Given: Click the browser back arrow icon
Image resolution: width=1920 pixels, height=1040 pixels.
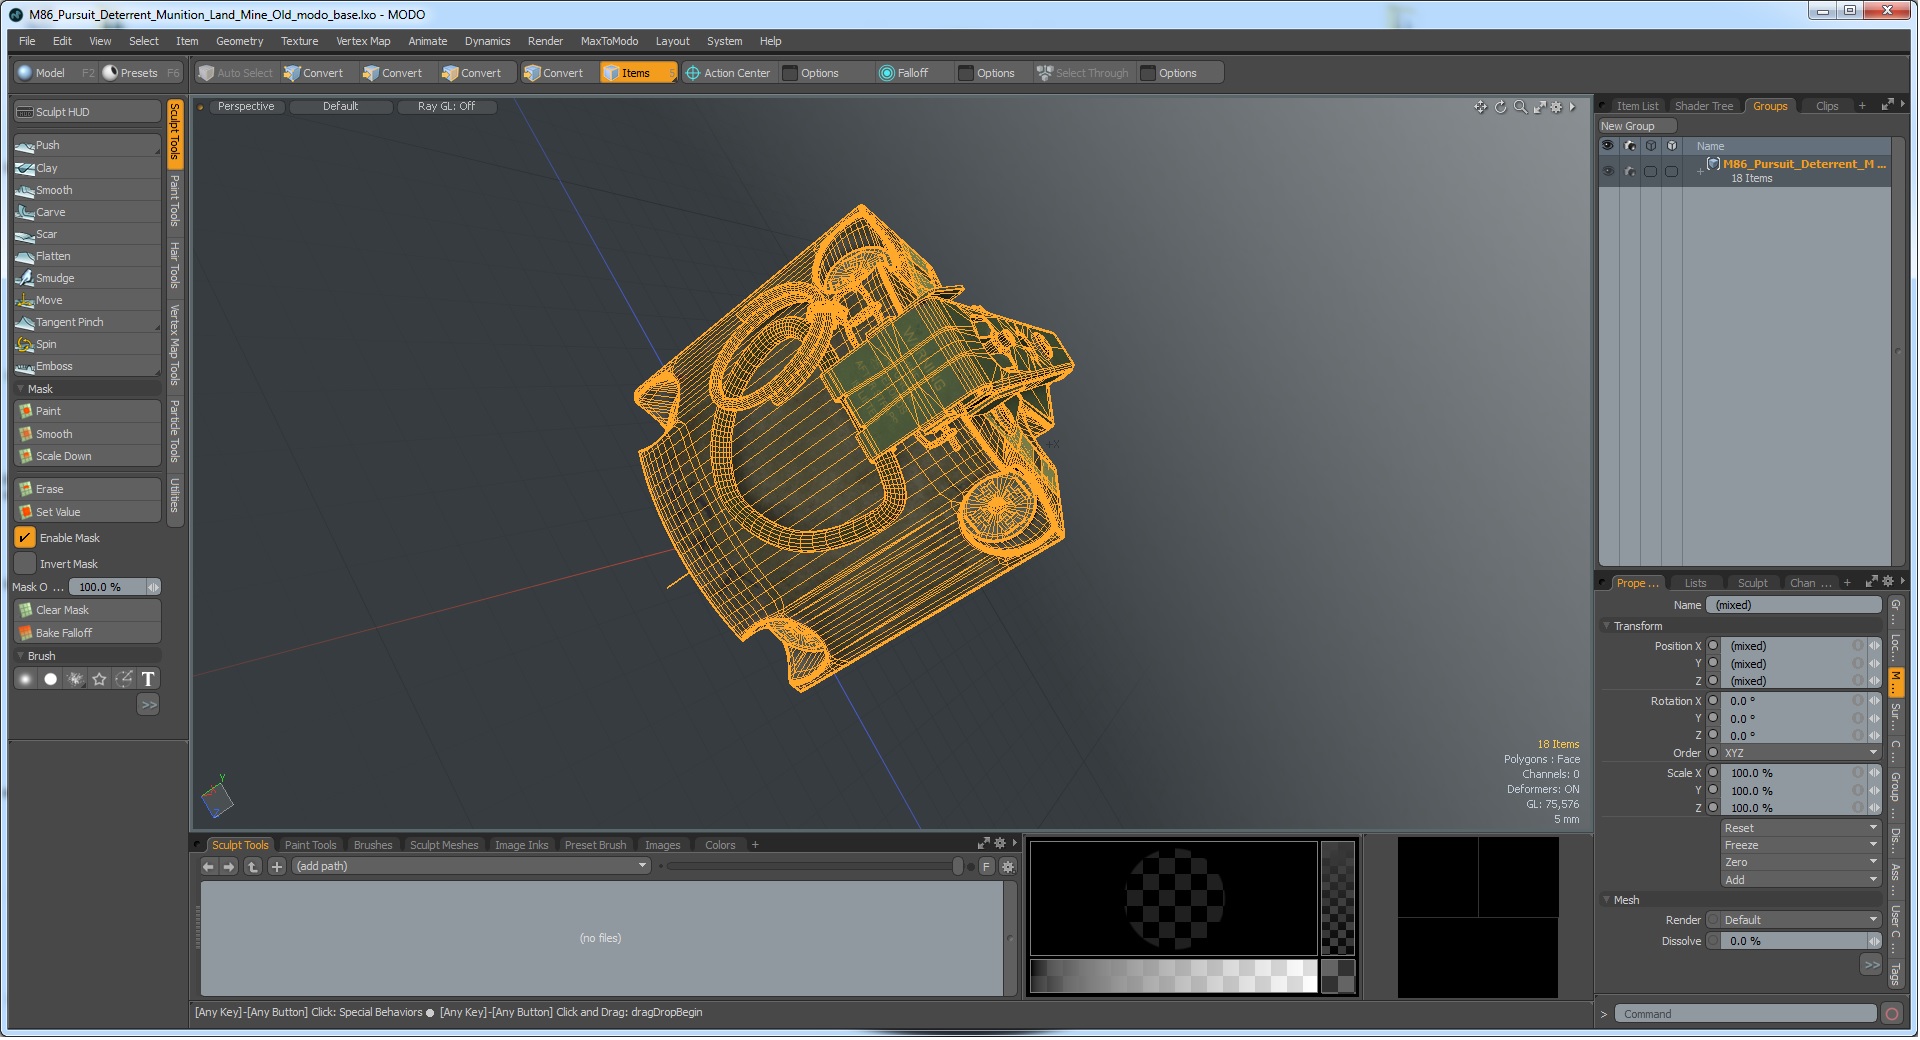Looking at the screenshot, I should [x=208, y=867].
